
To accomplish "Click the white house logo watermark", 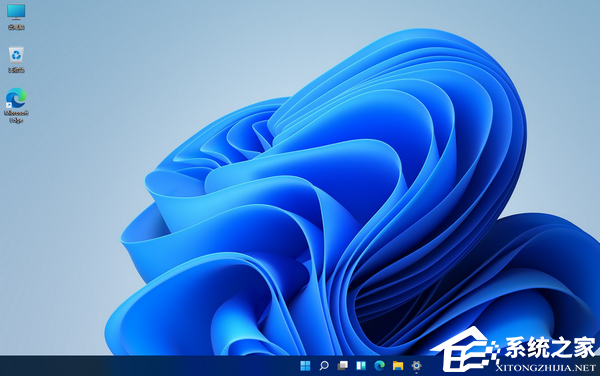I will pos(465,350).
